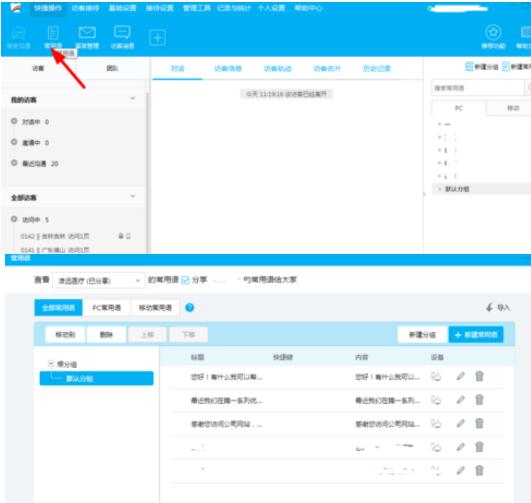
Task: Switch to the 移动常用语 tab
Action: tap(155, 308)
